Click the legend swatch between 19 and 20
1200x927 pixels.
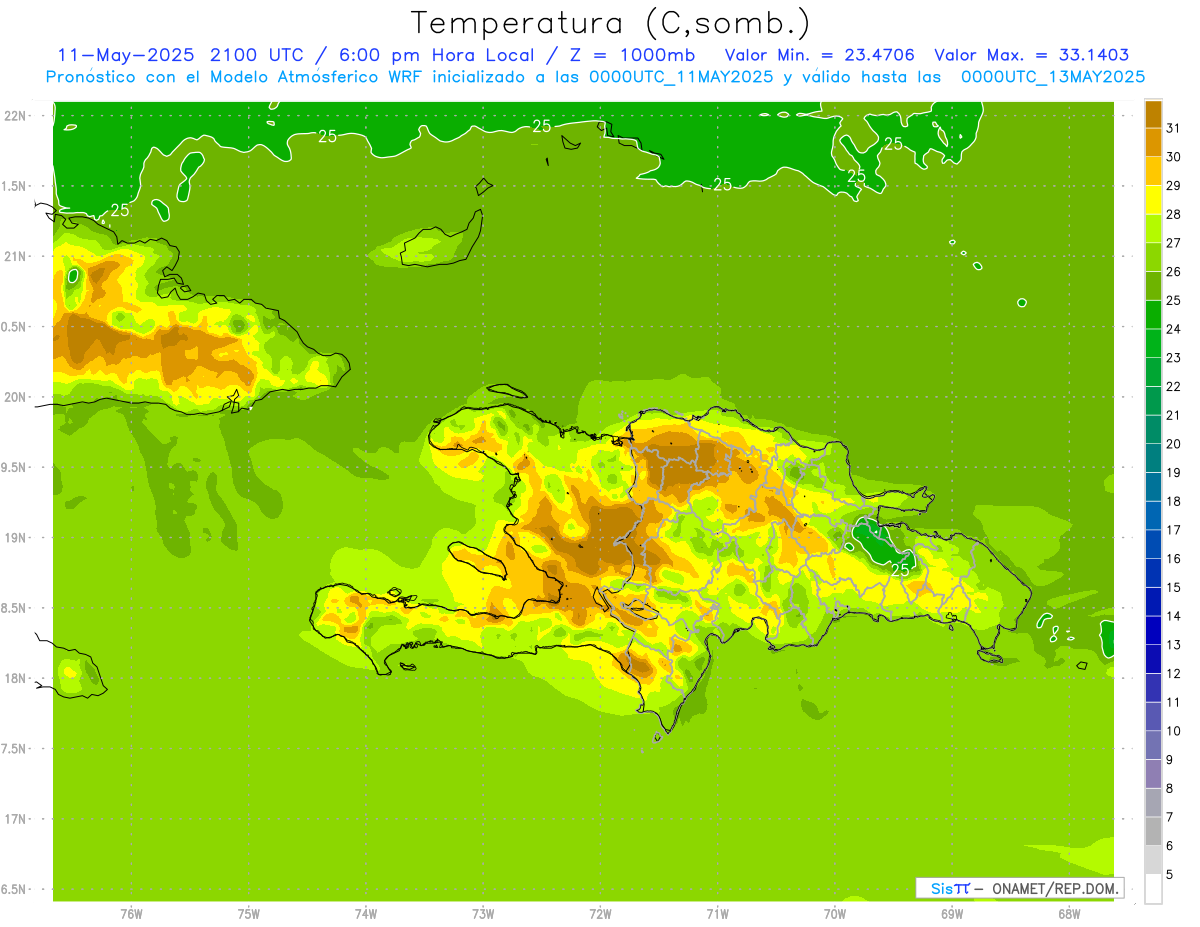[x=1153, y=459]
